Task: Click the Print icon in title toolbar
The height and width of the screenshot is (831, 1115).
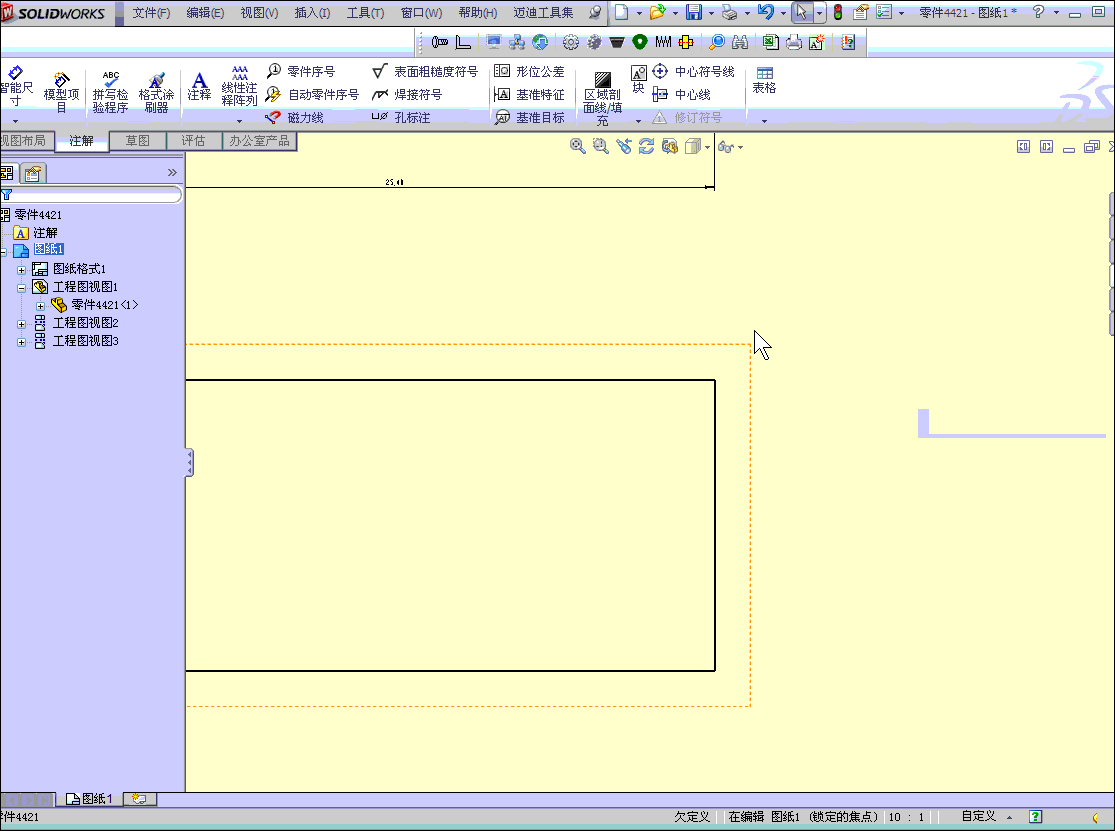Action: [x=729, y=12]
